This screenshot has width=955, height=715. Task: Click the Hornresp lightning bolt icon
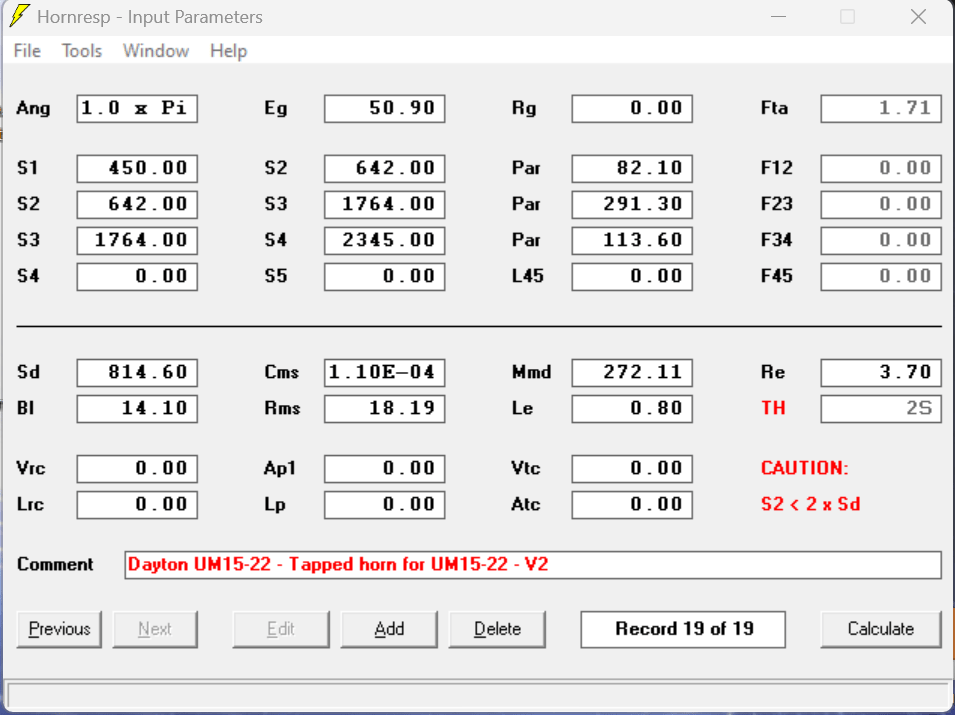point(19,16)
